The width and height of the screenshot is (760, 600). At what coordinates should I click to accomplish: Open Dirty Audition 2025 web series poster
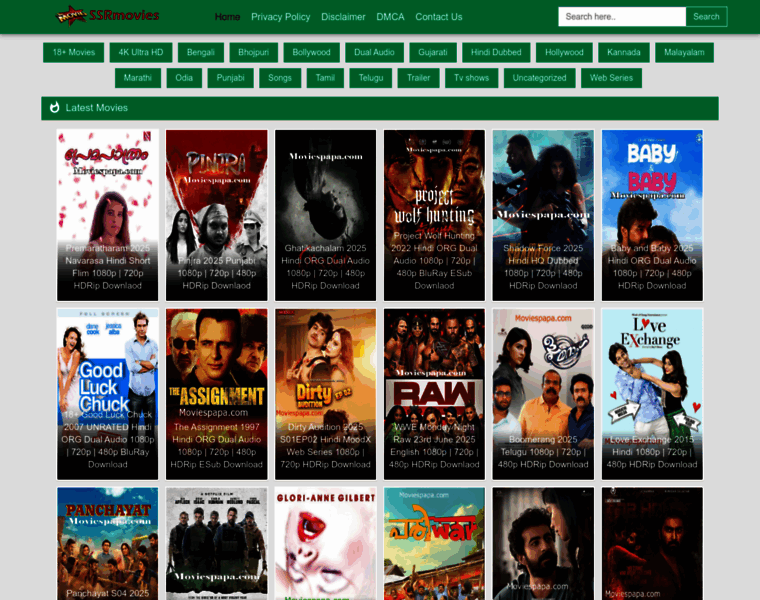coord(325,394)
